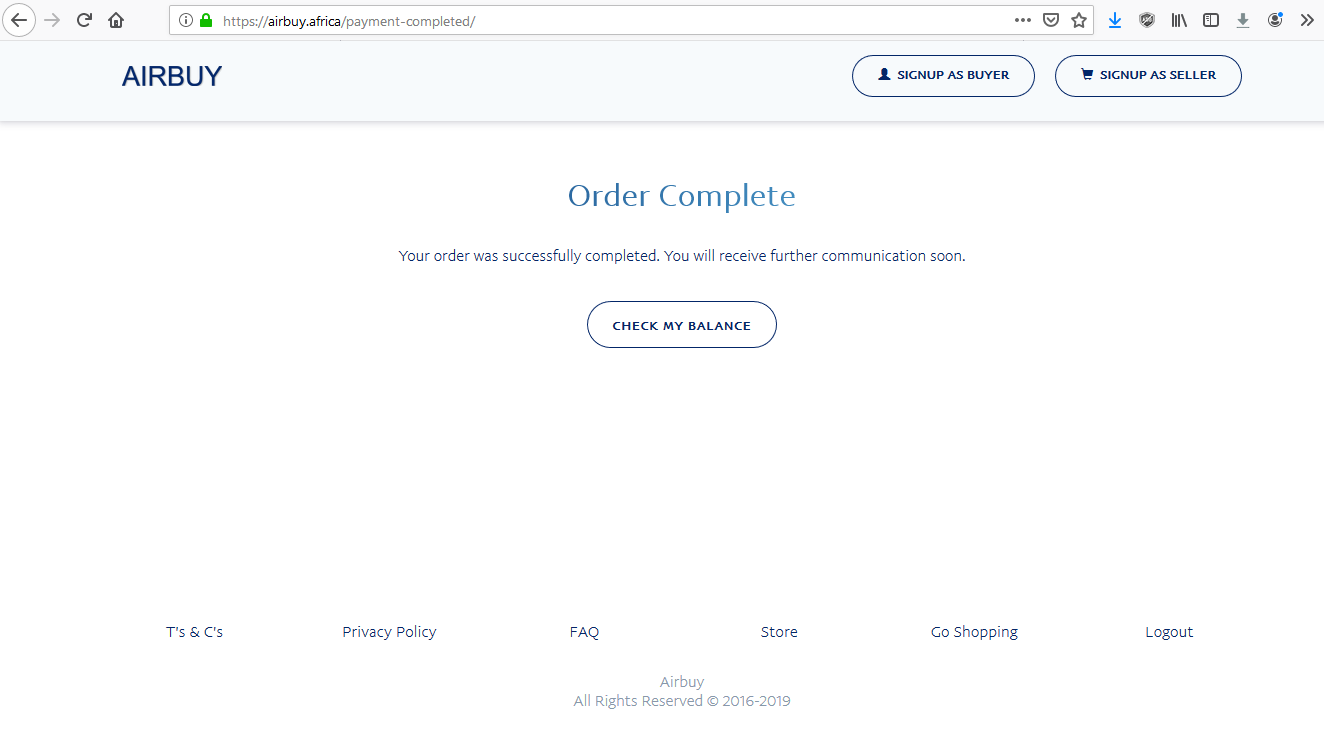Save page to Pocket

pos(1051,20)
